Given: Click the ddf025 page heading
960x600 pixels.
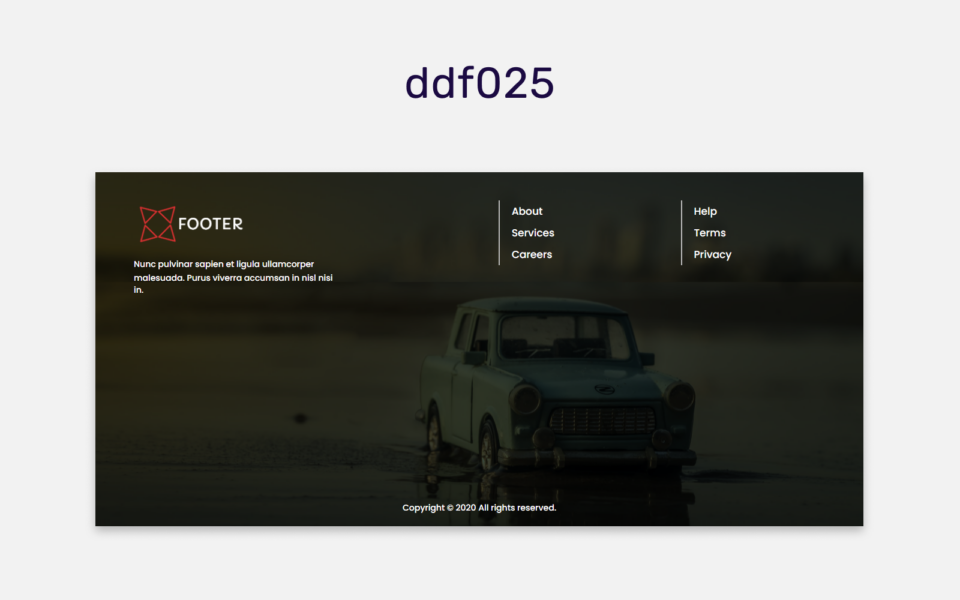Looking at the screenshot, I should [480, 83].
